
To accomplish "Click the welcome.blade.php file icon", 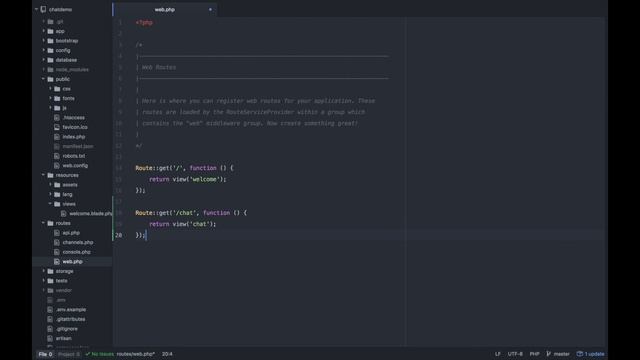I will (64, 213).
